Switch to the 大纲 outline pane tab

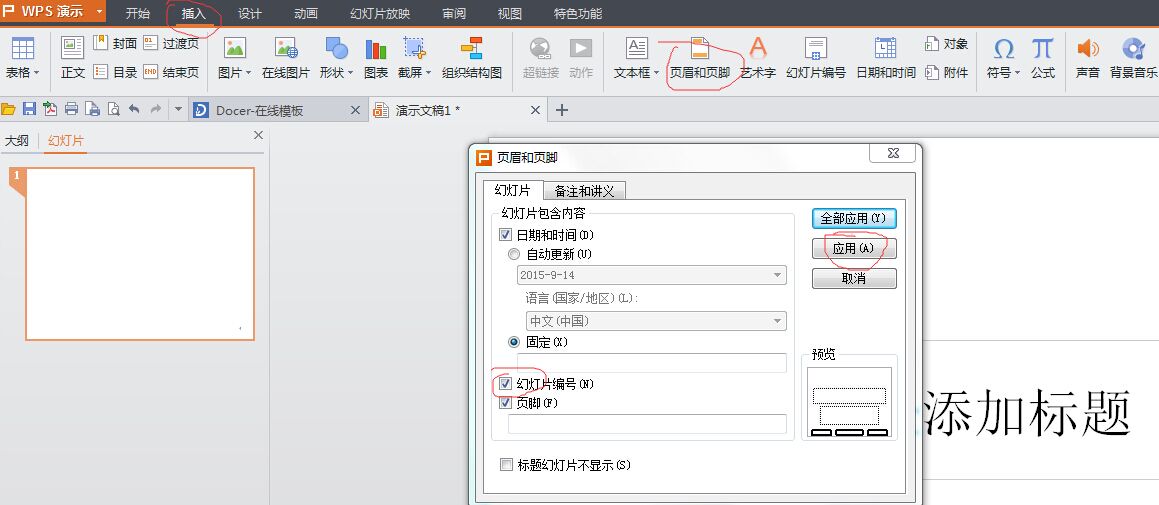[x=17, y=140]
